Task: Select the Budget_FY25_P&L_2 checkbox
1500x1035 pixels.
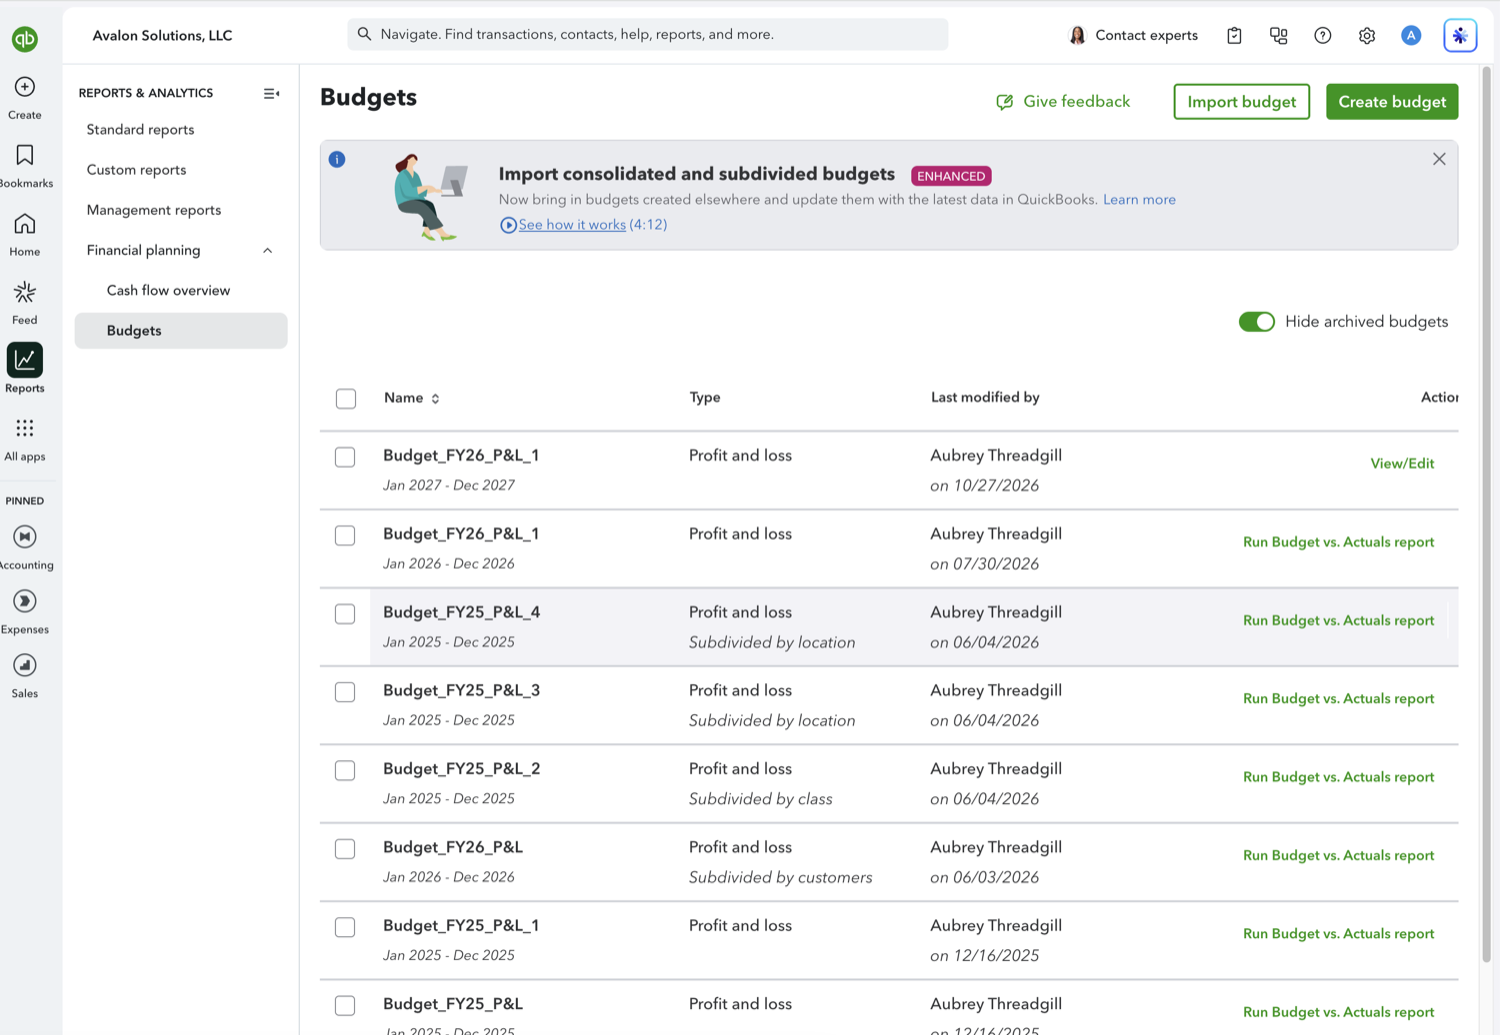Action: (x=345, y=770)
